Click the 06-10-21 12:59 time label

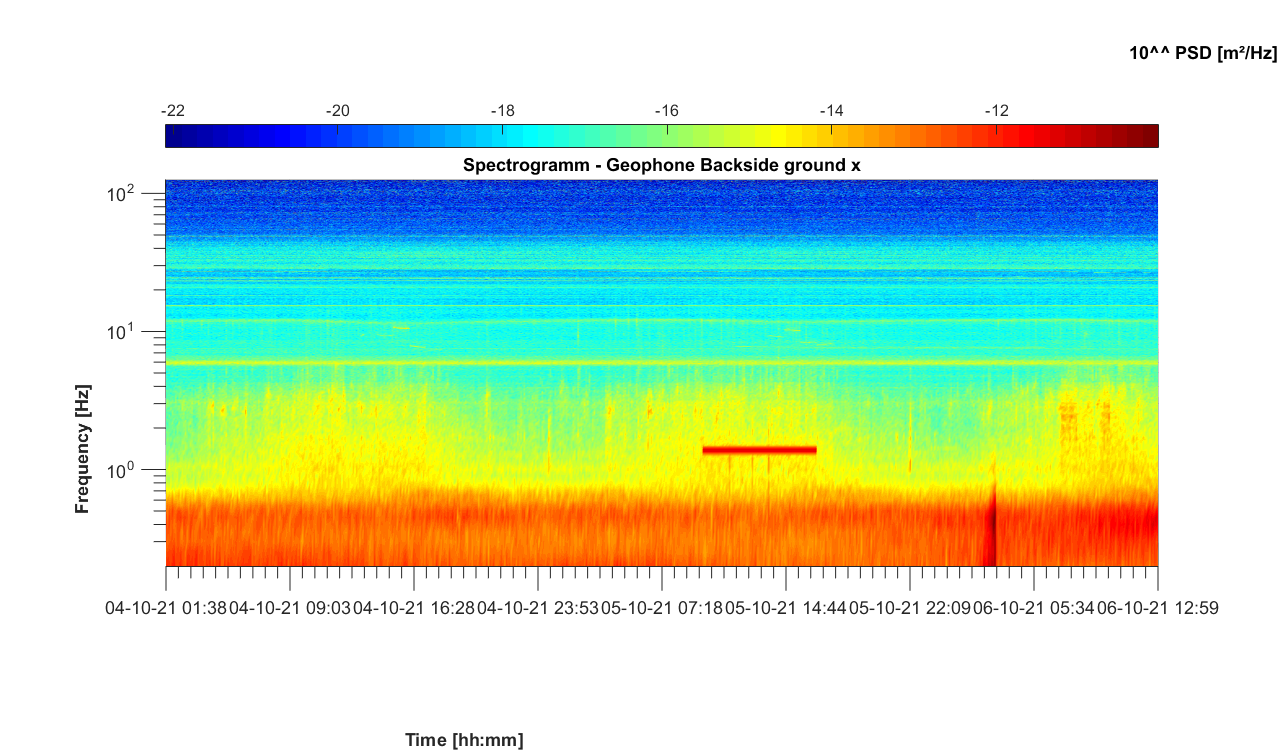1158,607
